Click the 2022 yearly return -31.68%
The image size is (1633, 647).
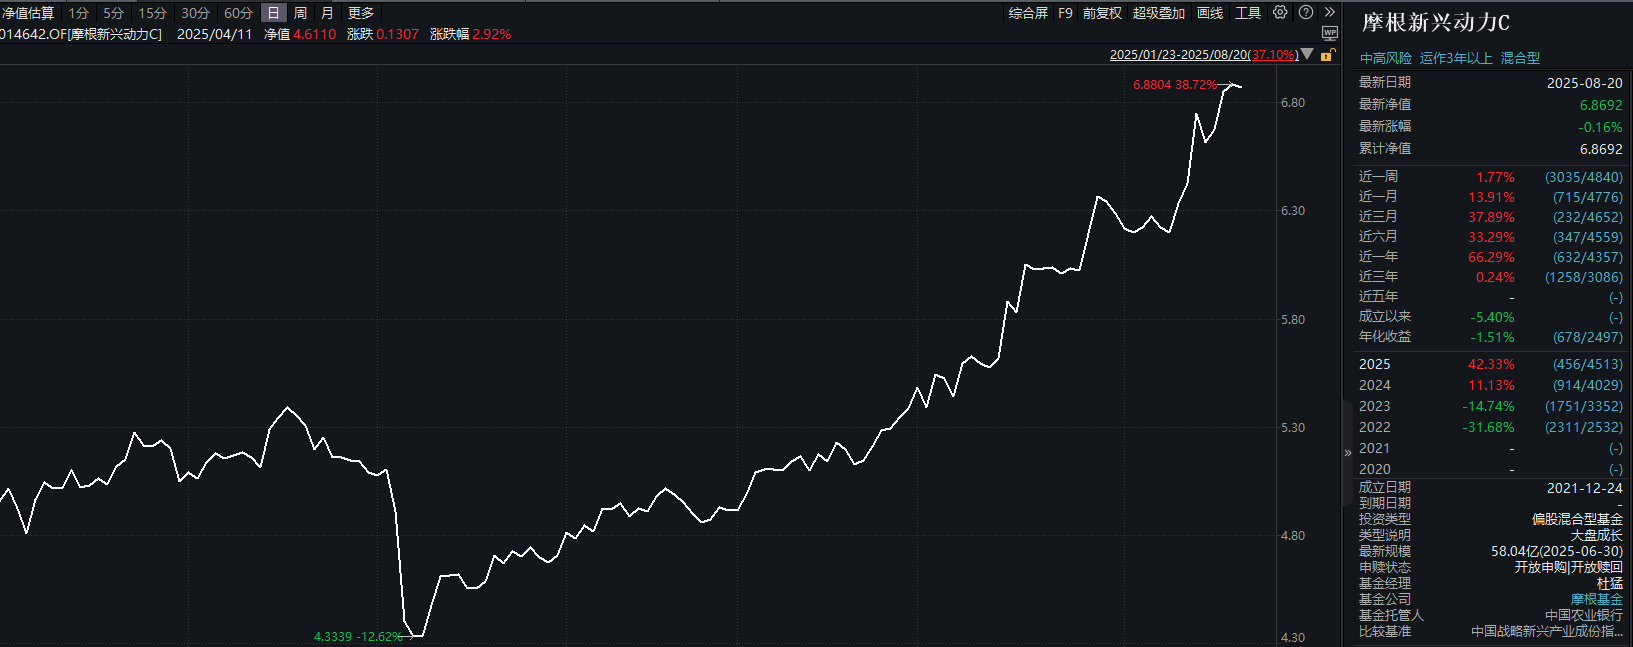tap(1488, 427)
